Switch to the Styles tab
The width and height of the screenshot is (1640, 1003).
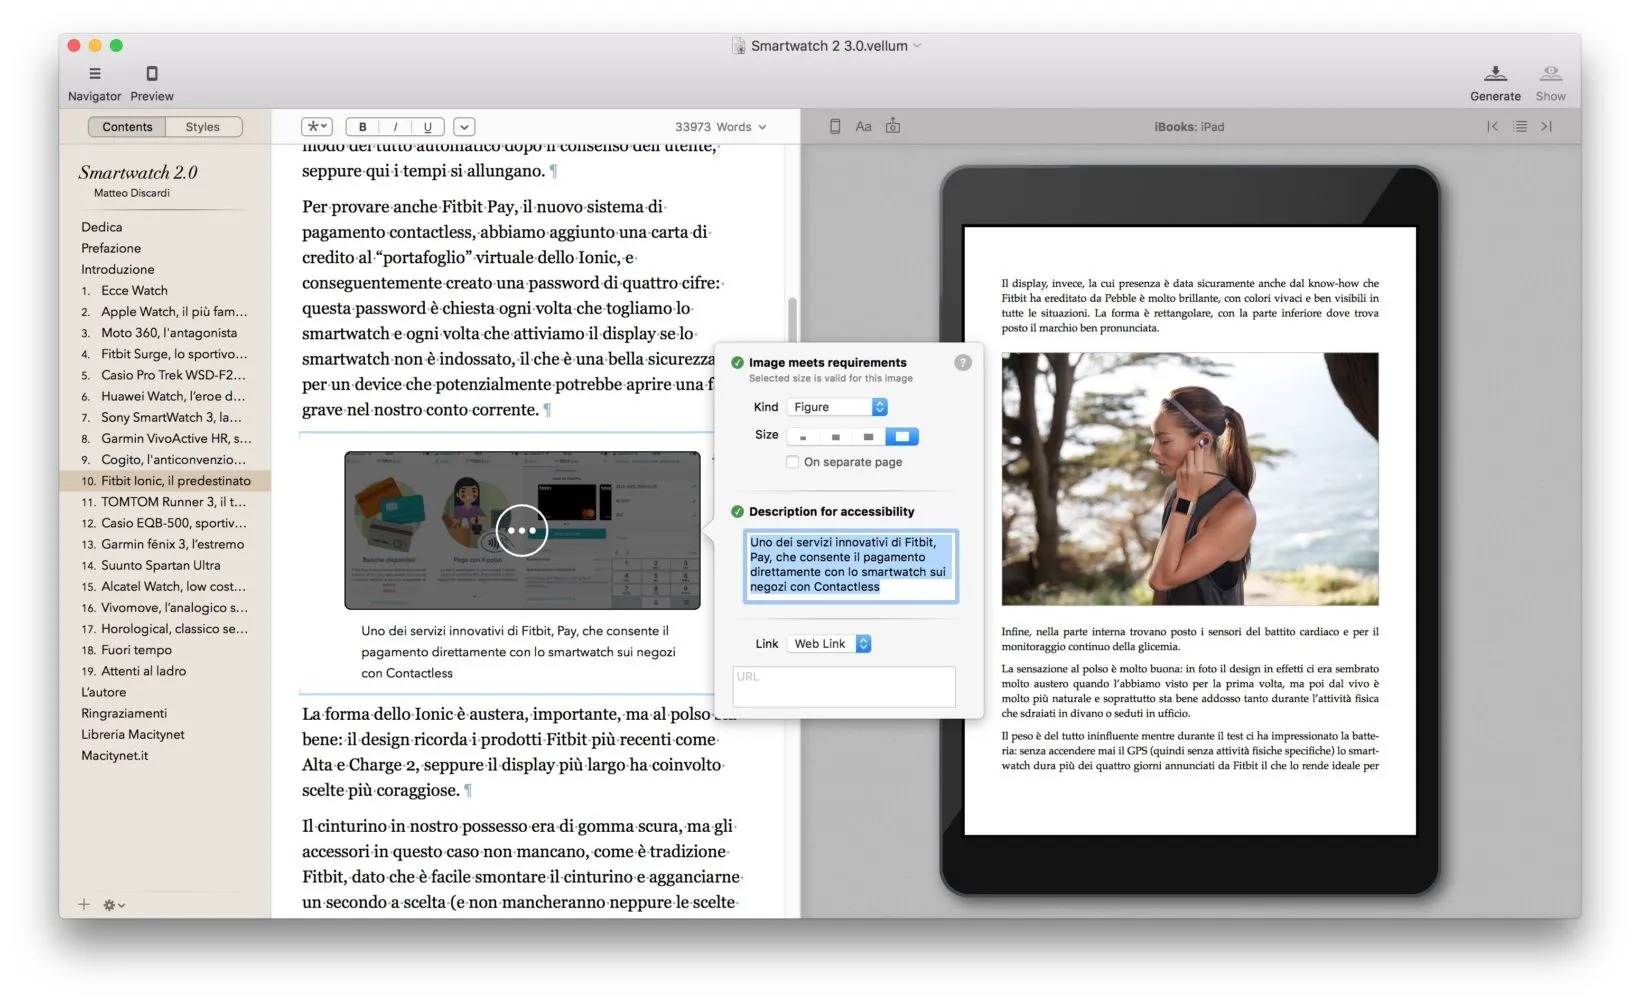click(x=202, y=126)
